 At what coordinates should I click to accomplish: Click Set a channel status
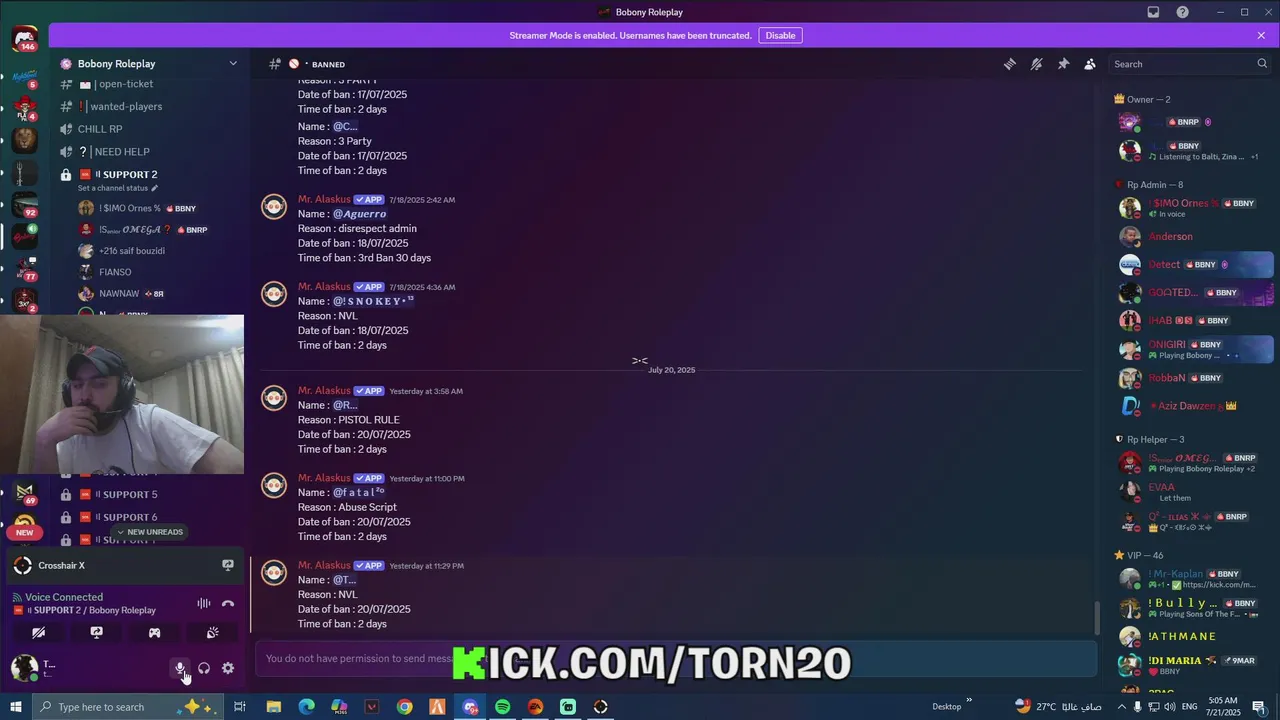click(118, 188)
